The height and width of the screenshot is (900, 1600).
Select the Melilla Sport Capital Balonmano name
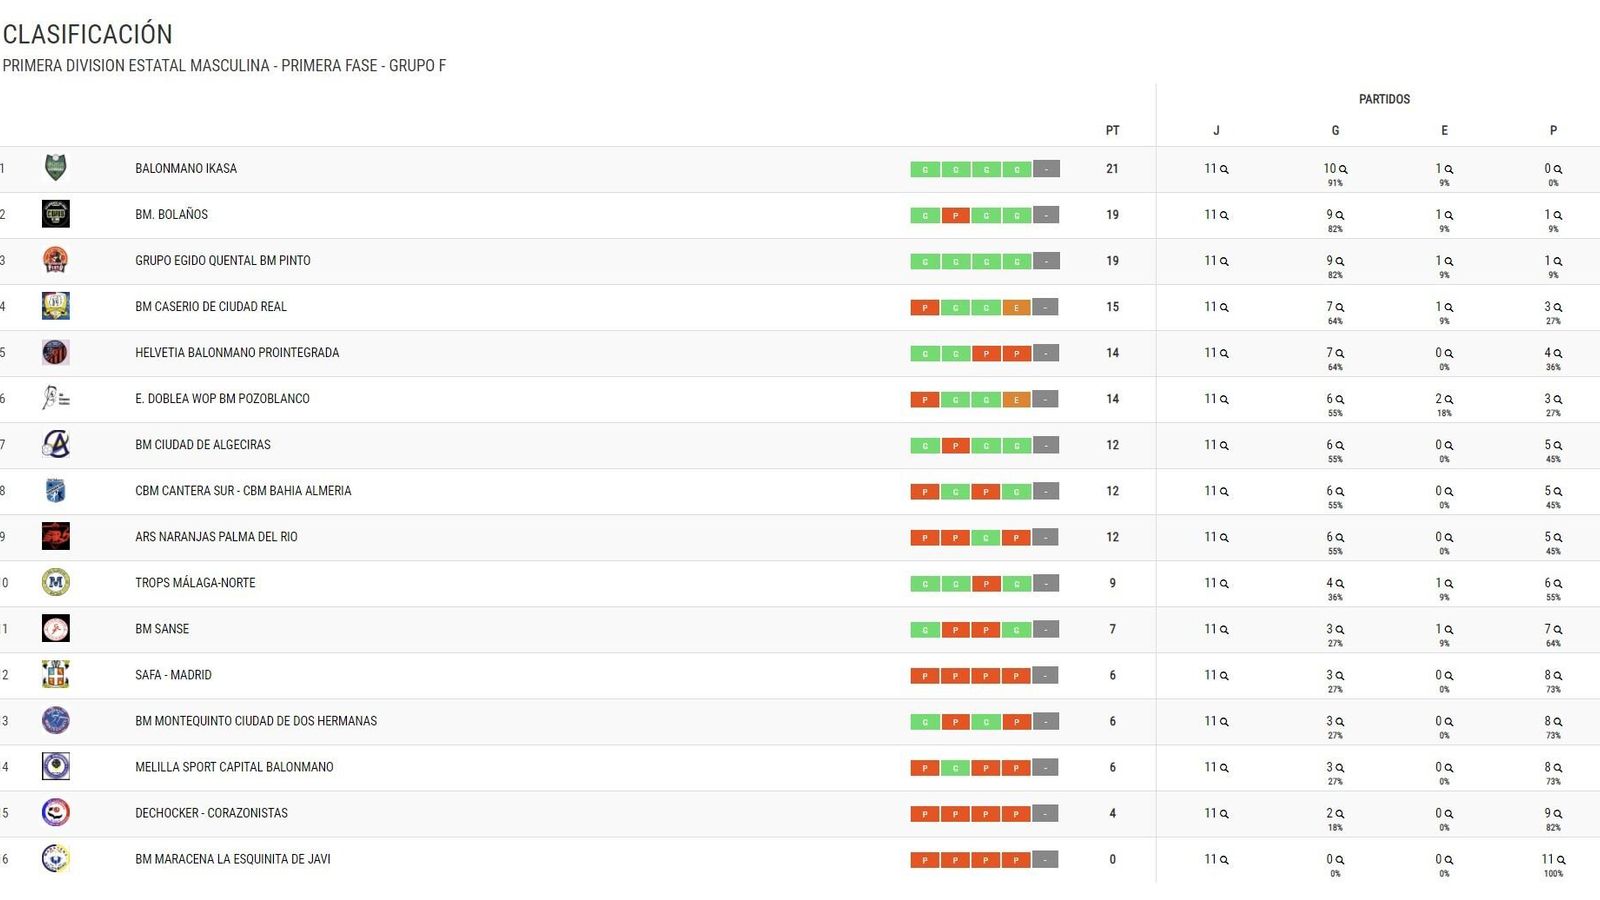234,767
